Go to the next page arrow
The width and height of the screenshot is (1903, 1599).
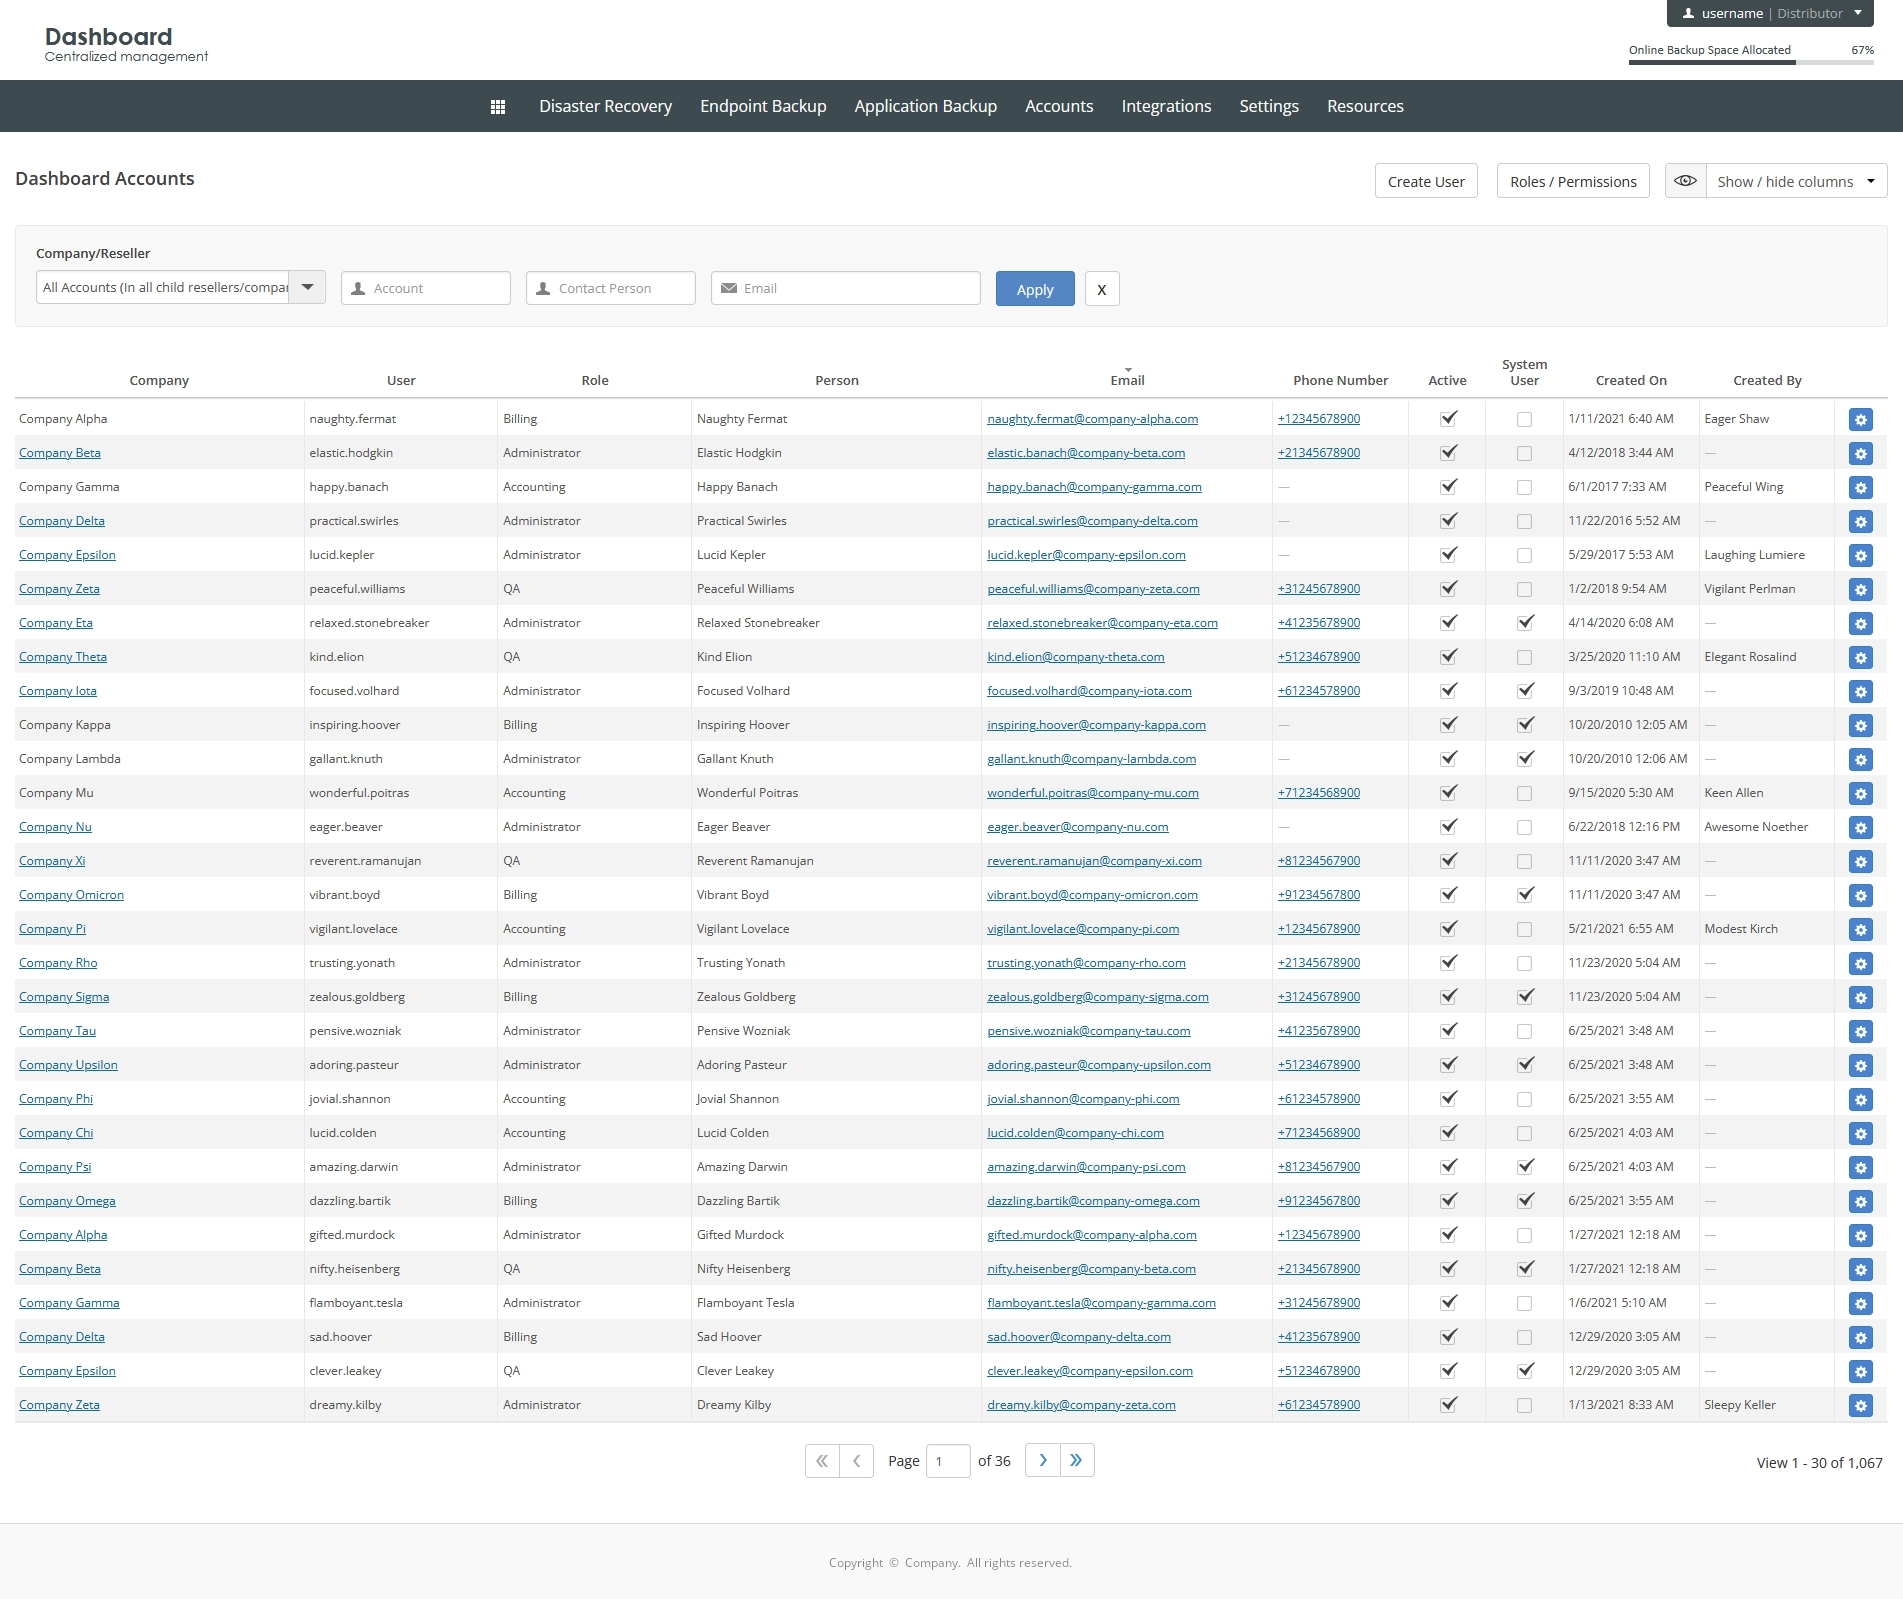tap(1042, 1460)
